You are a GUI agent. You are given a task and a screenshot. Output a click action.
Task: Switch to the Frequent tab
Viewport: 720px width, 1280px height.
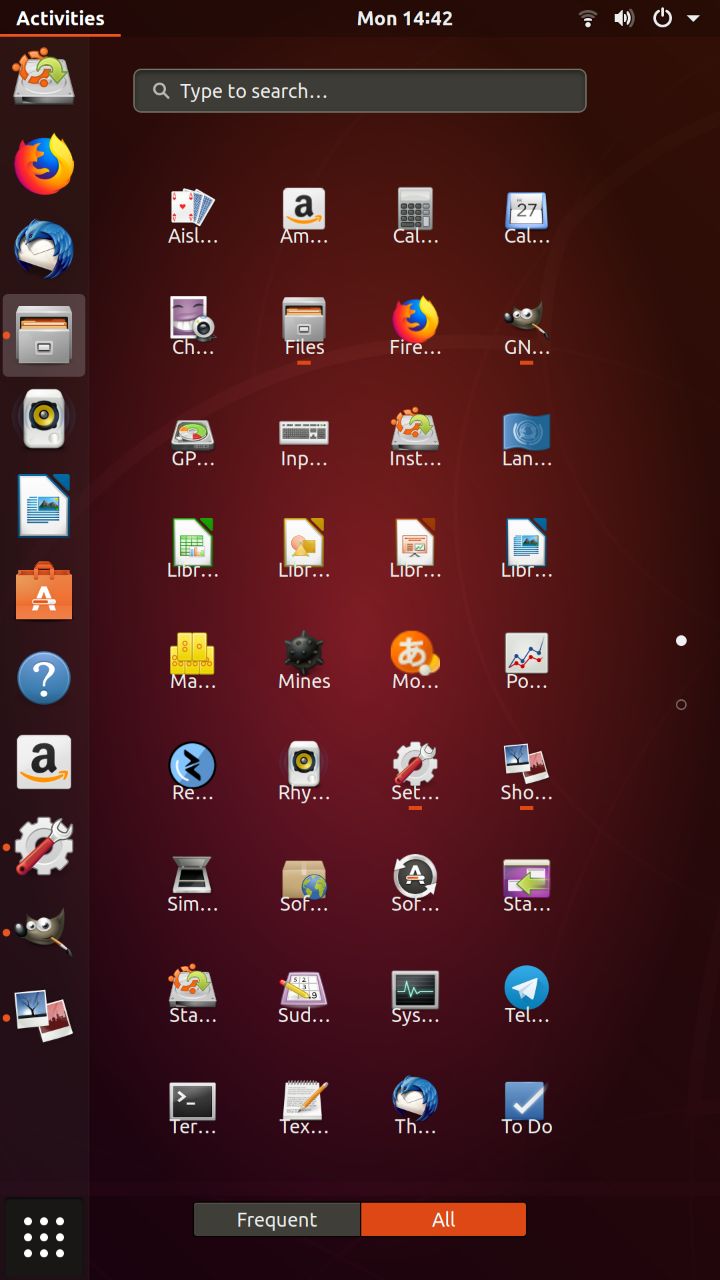coord(277,1219)
